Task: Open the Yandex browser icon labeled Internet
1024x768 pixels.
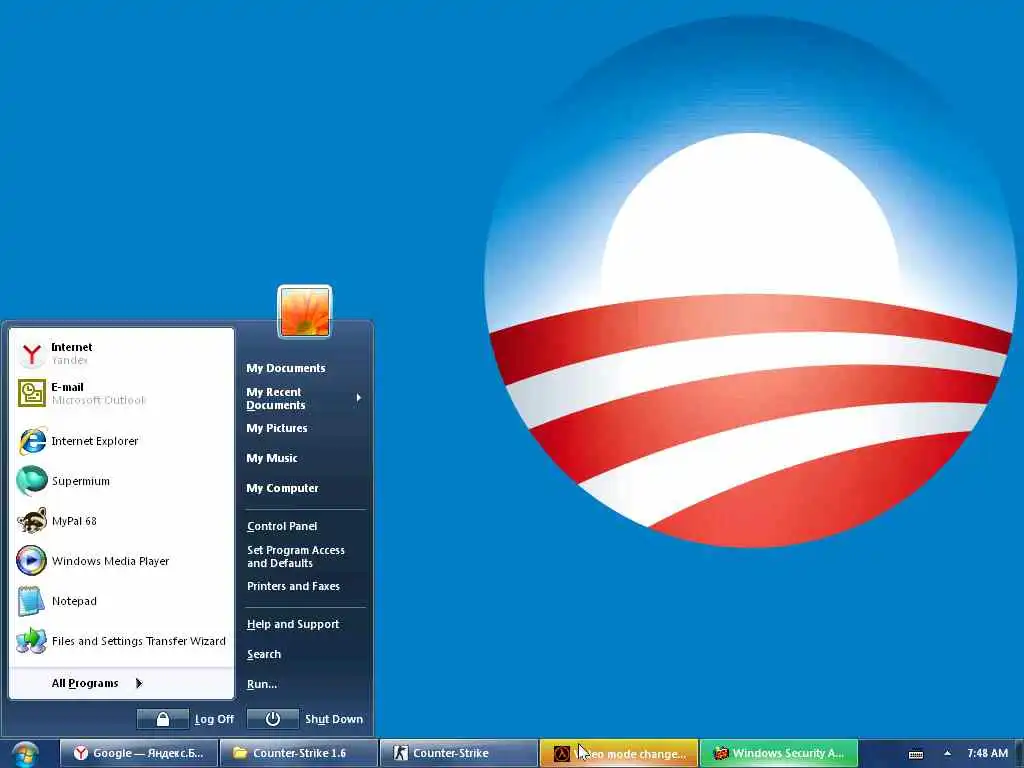Action: (31, 354)
